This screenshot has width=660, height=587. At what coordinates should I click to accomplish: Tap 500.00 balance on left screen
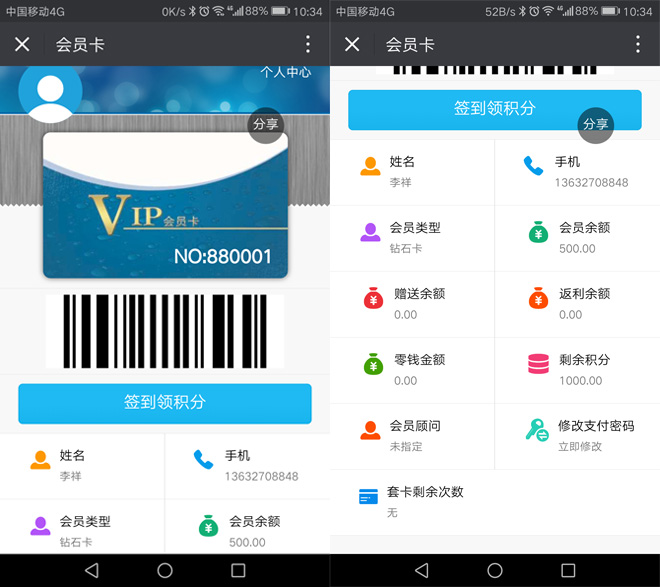pyautogui.click(x=248, y=542)
